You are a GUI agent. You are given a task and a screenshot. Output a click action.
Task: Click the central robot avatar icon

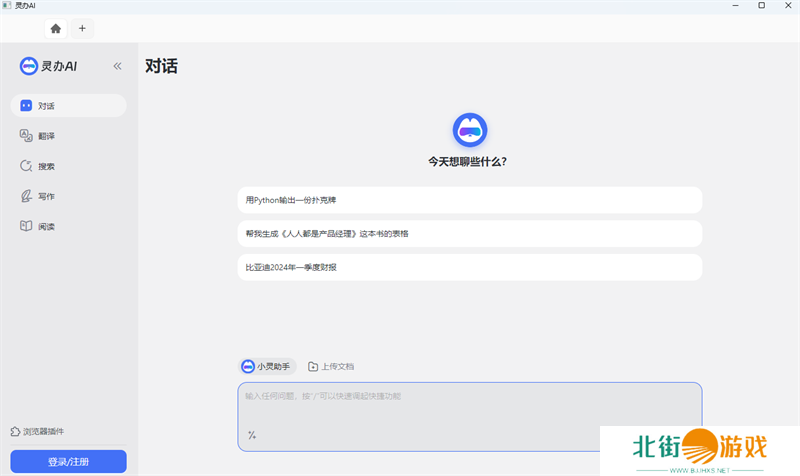469,130
